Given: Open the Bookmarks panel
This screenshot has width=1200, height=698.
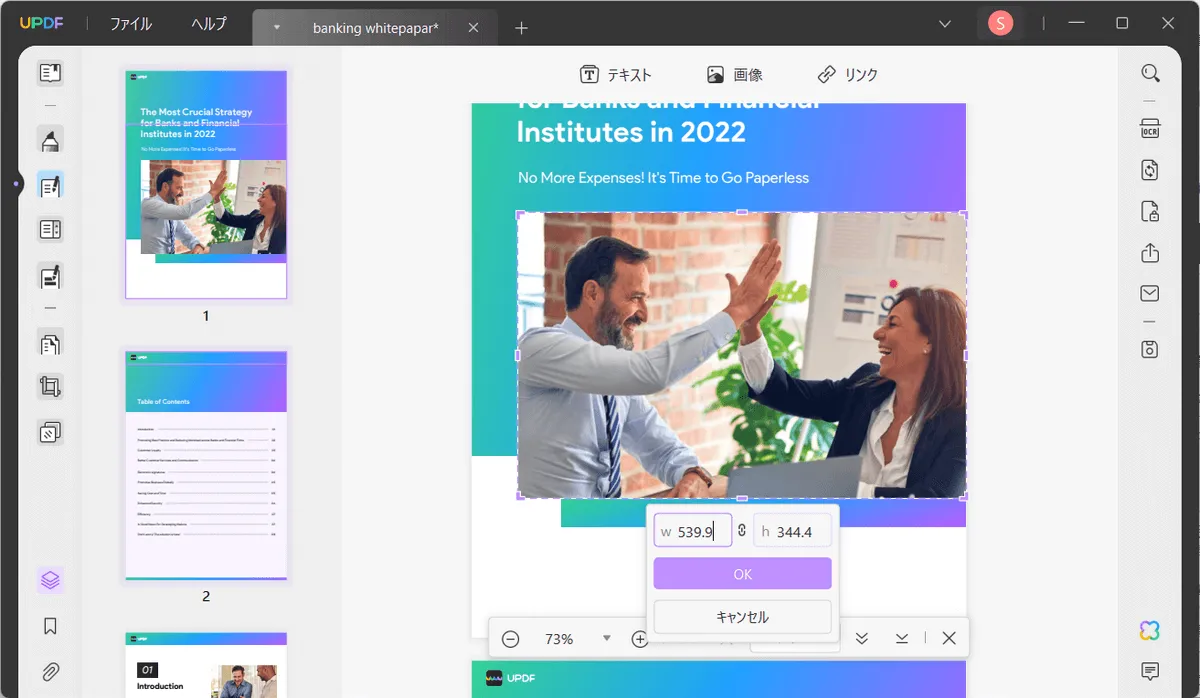Looking at the screenshot, I should tap(50, 626).
